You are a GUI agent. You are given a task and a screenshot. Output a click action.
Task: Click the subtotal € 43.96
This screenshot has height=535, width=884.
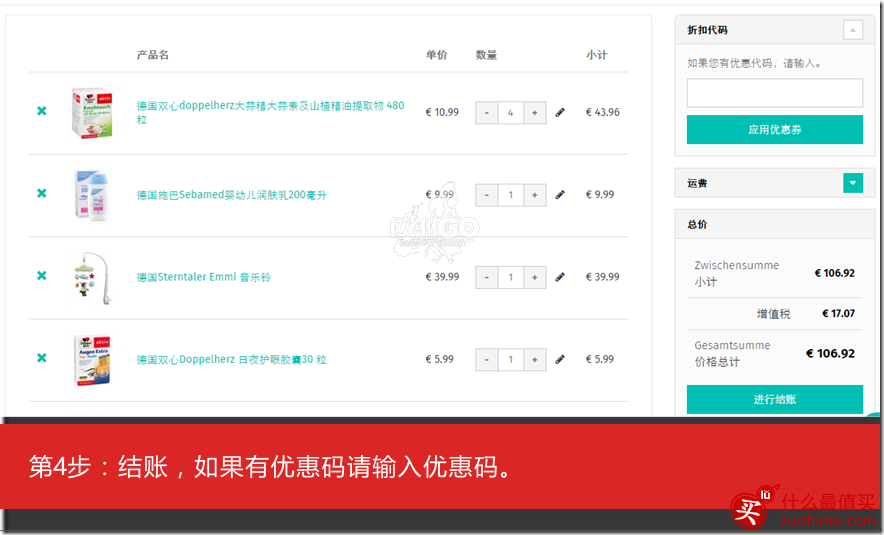603,112
